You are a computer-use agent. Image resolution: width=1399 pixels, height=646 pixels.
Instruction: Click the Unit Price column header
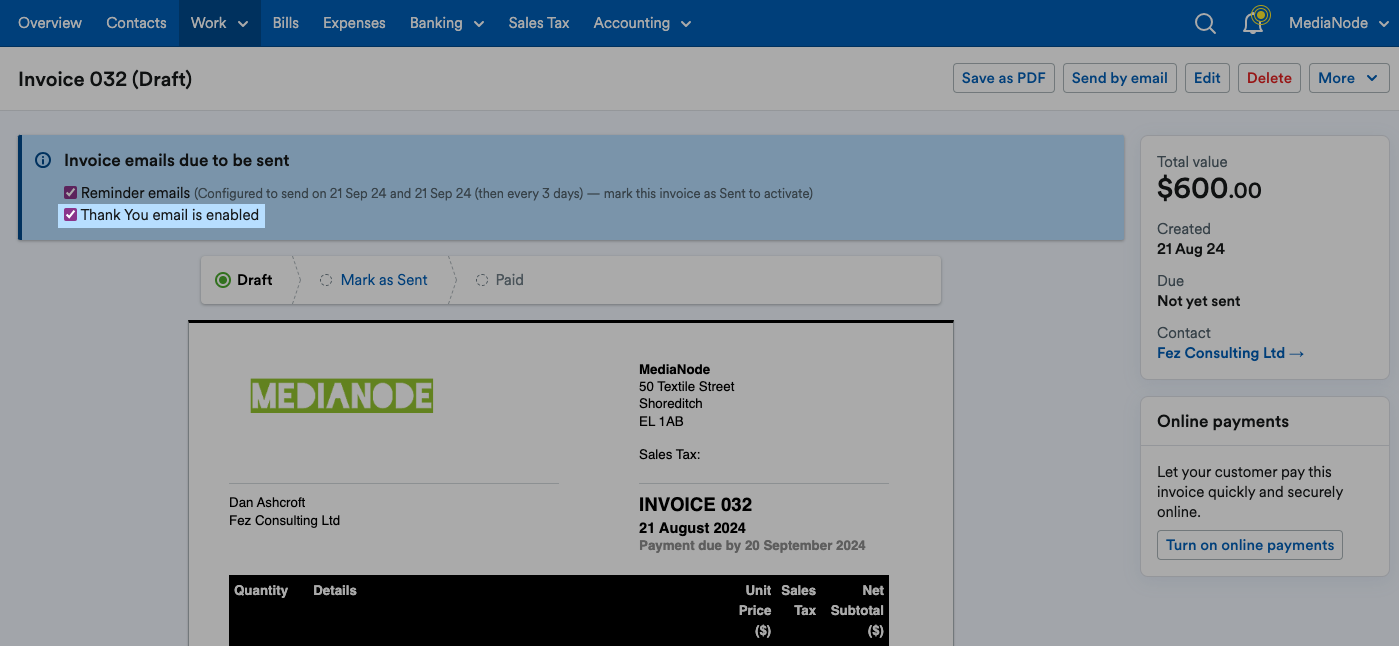tap(755, 611)
